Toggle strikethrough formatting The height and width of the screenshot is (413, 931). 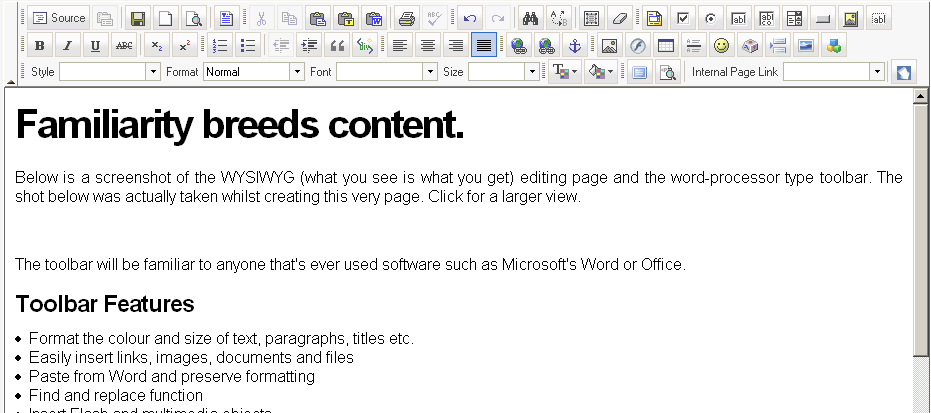pos(124,45)
